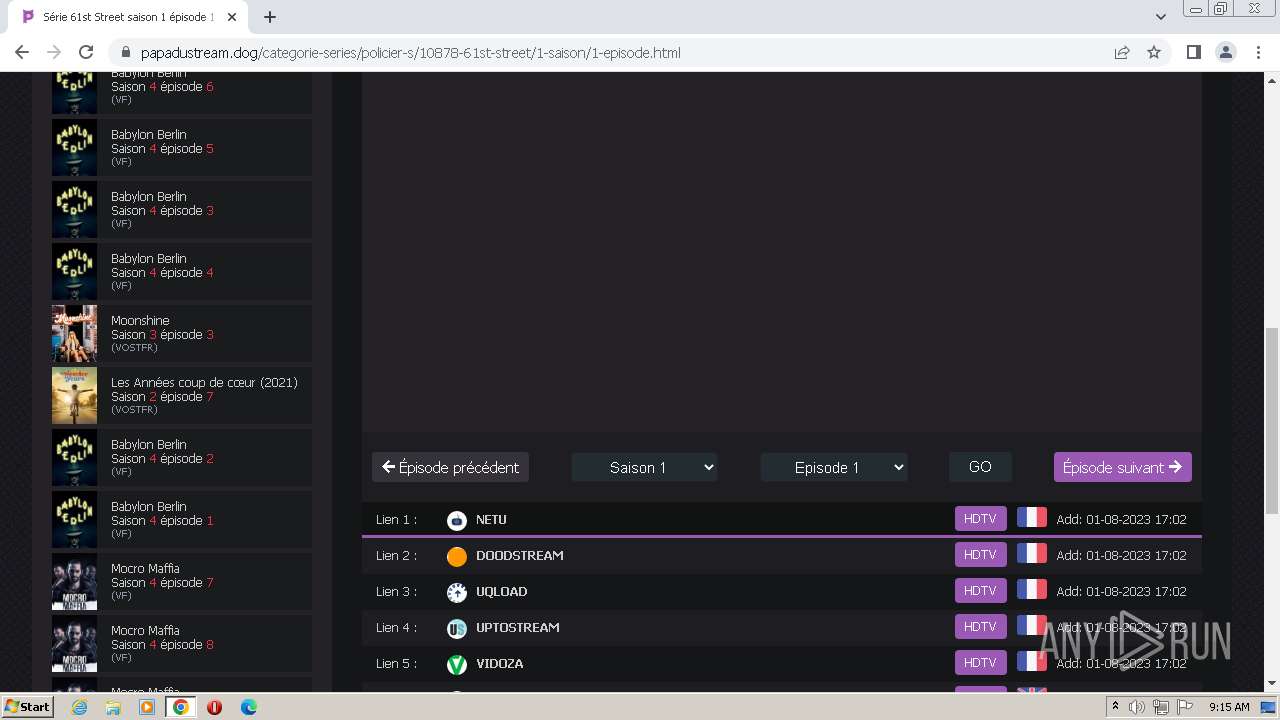The width and height of the screenshot is (1280, 720).
Task: Open Mocro Maffia Saison 4 épisode 7
Action: (181, 581)
